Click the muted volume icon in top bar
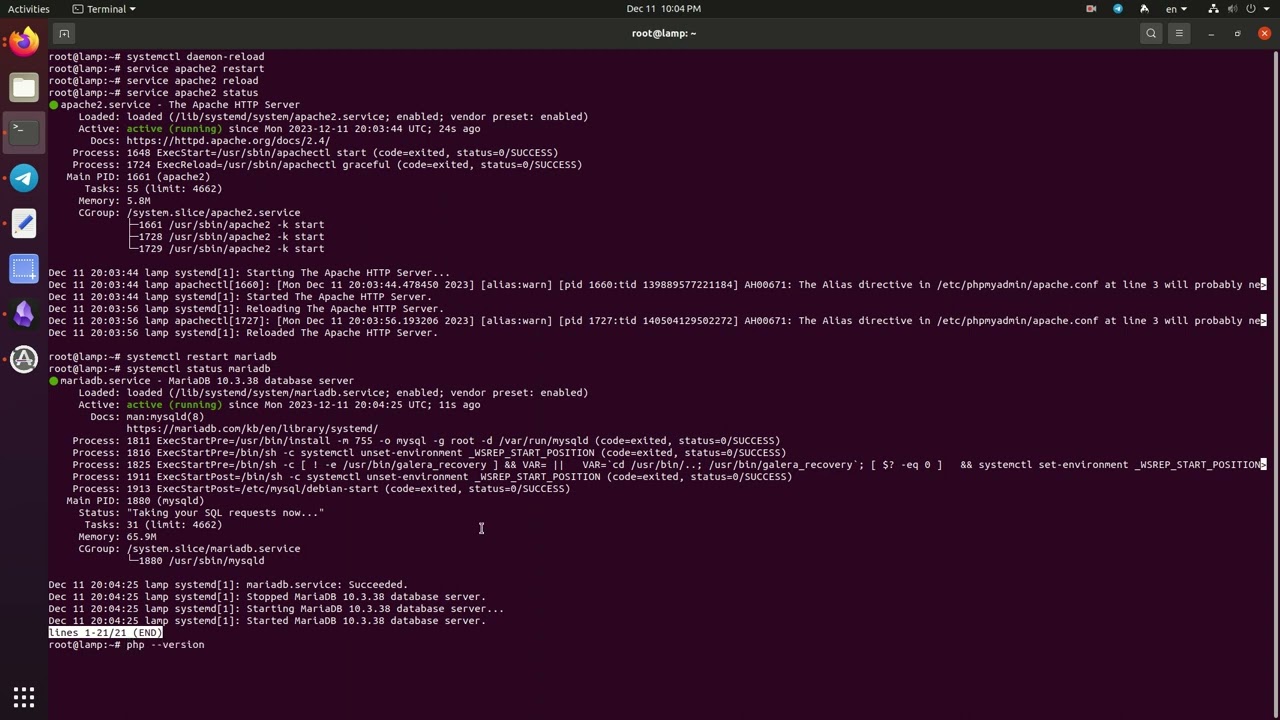 tap(1234, 8)
